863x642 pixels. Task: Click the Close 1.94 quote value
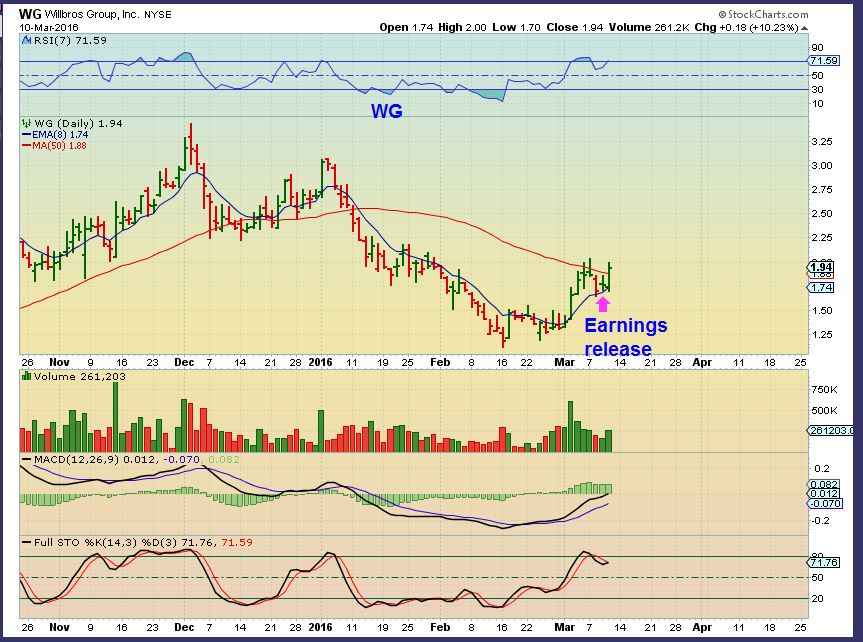tap(575, 27)
